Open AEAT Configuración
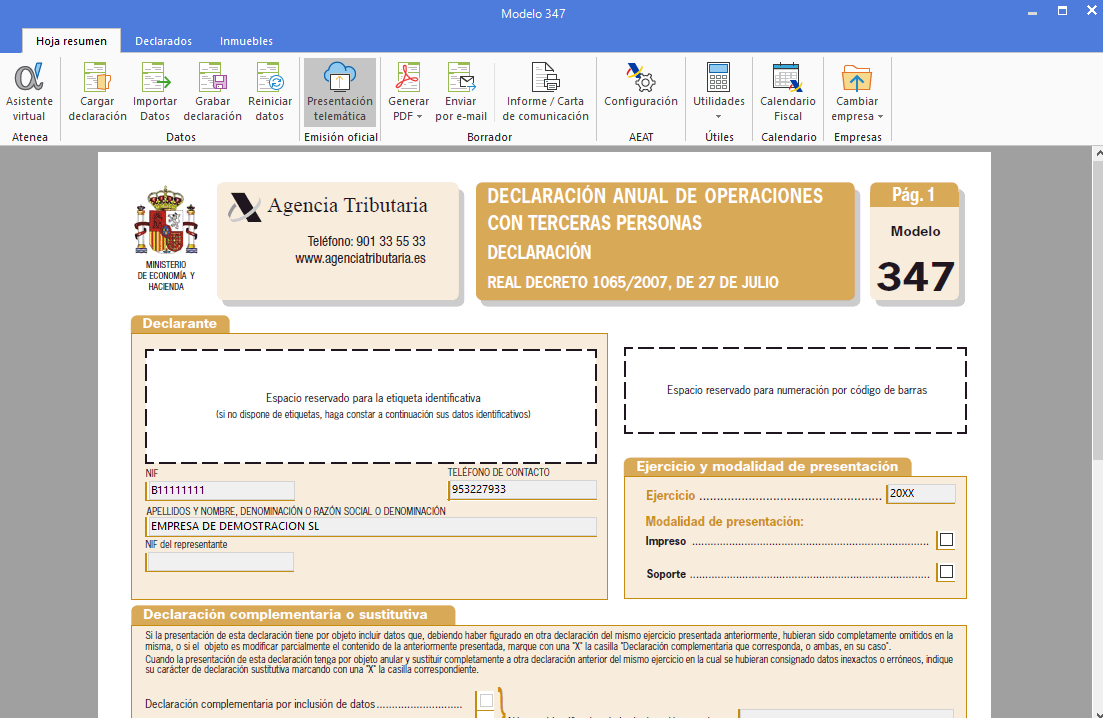 tap(641, 86)
